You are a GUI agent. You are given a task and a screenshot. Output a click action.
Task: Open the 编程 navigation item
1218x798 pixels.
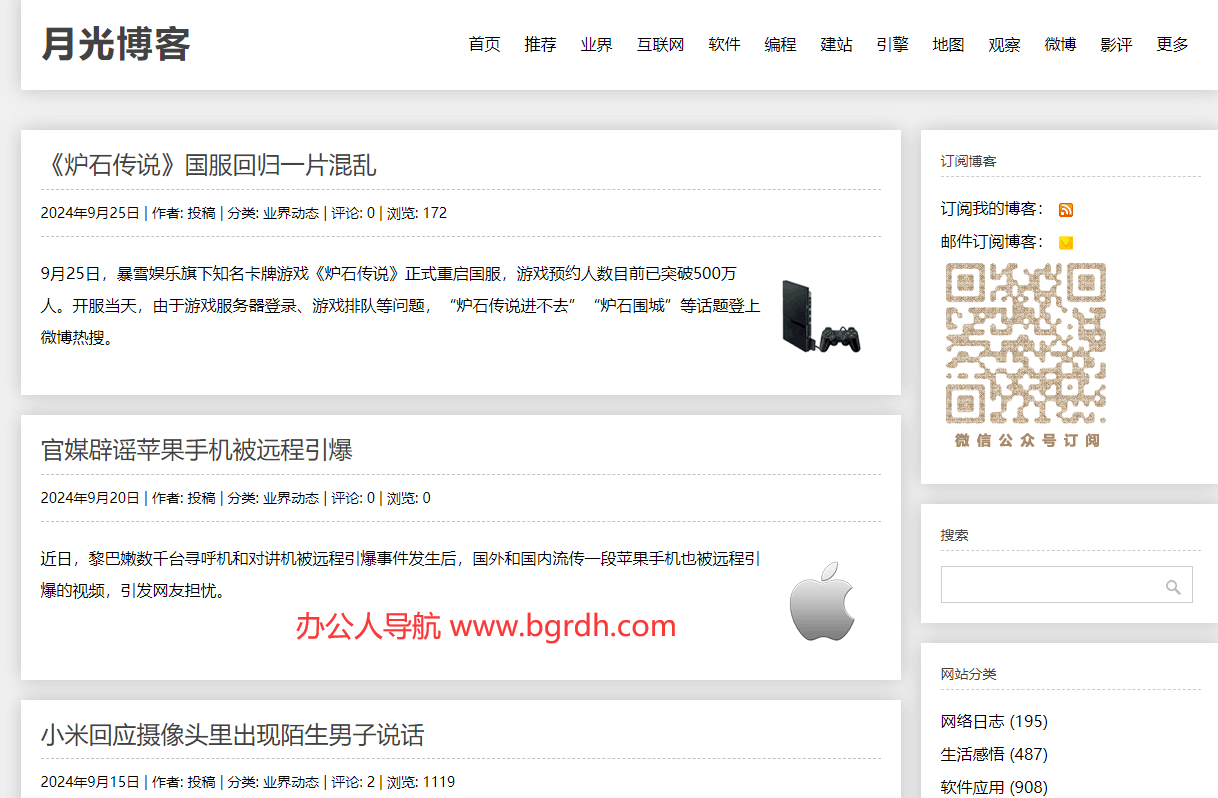[x=780, y=45]
